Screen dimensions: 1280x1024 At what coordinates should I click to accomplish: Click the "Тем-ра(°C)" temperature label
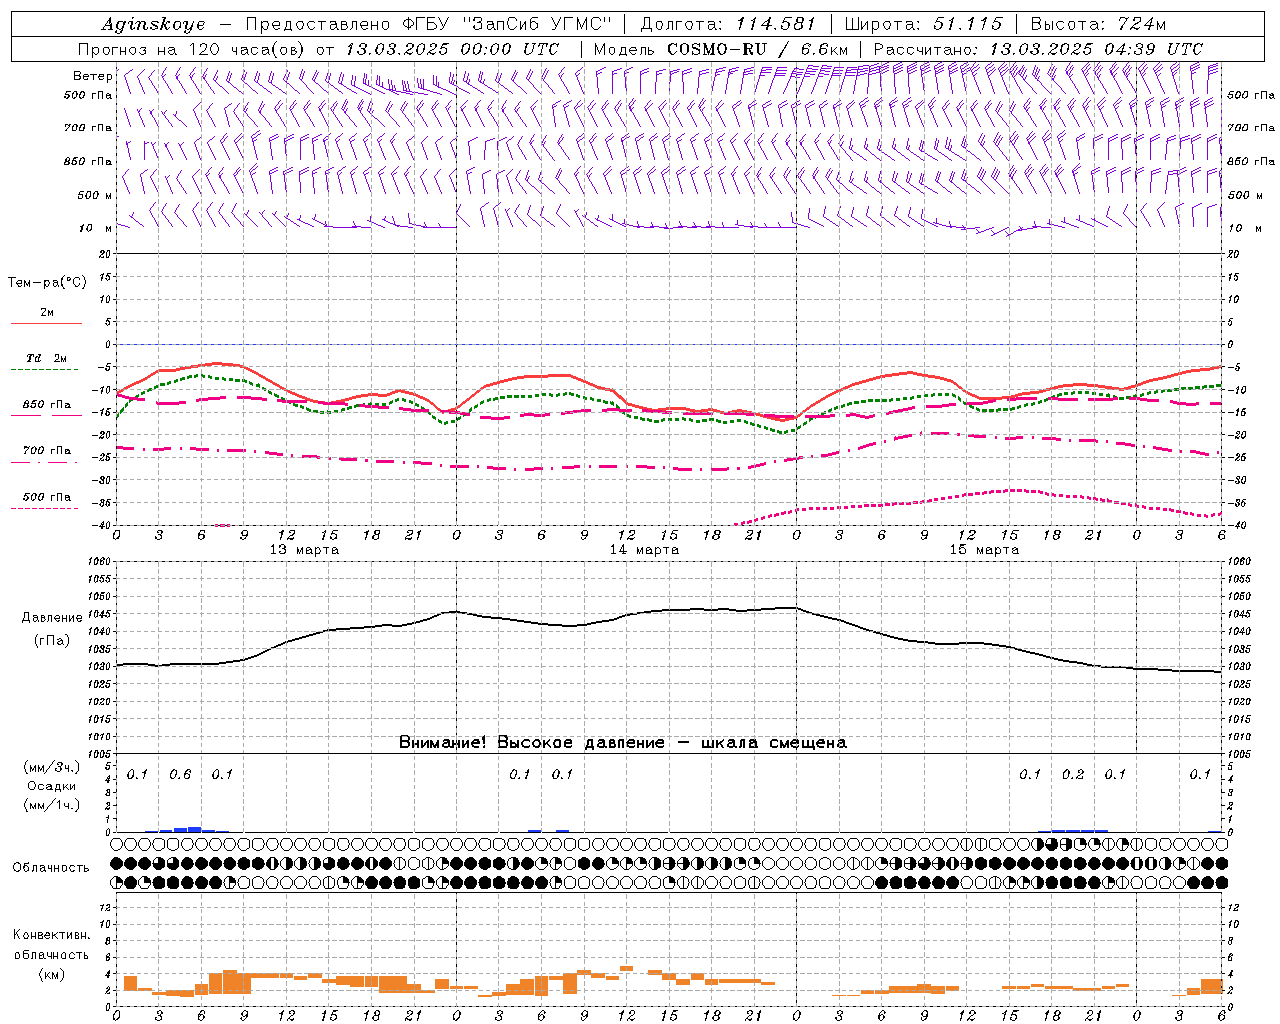pos(47,283)
